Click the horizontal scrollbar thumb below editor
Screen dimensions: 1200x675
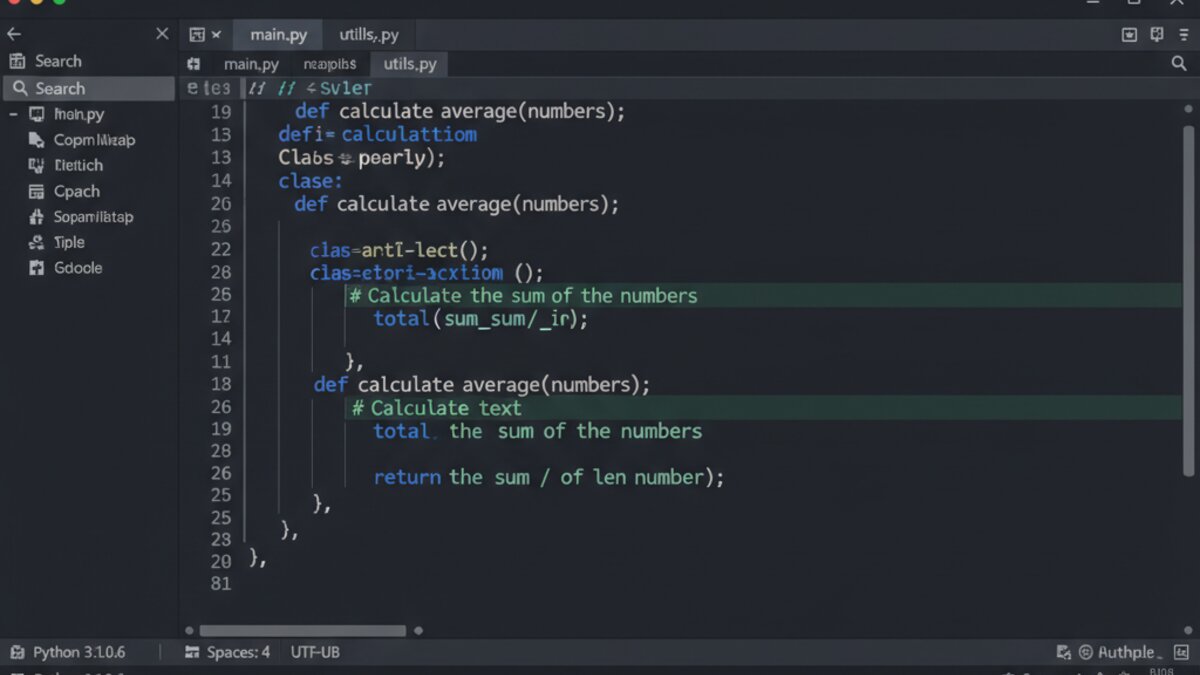tap(303, 631)
